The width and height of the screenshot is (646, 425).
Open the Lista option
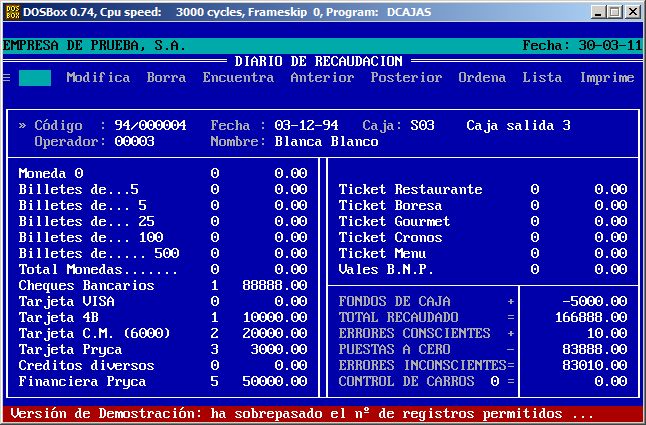point(542,78)
